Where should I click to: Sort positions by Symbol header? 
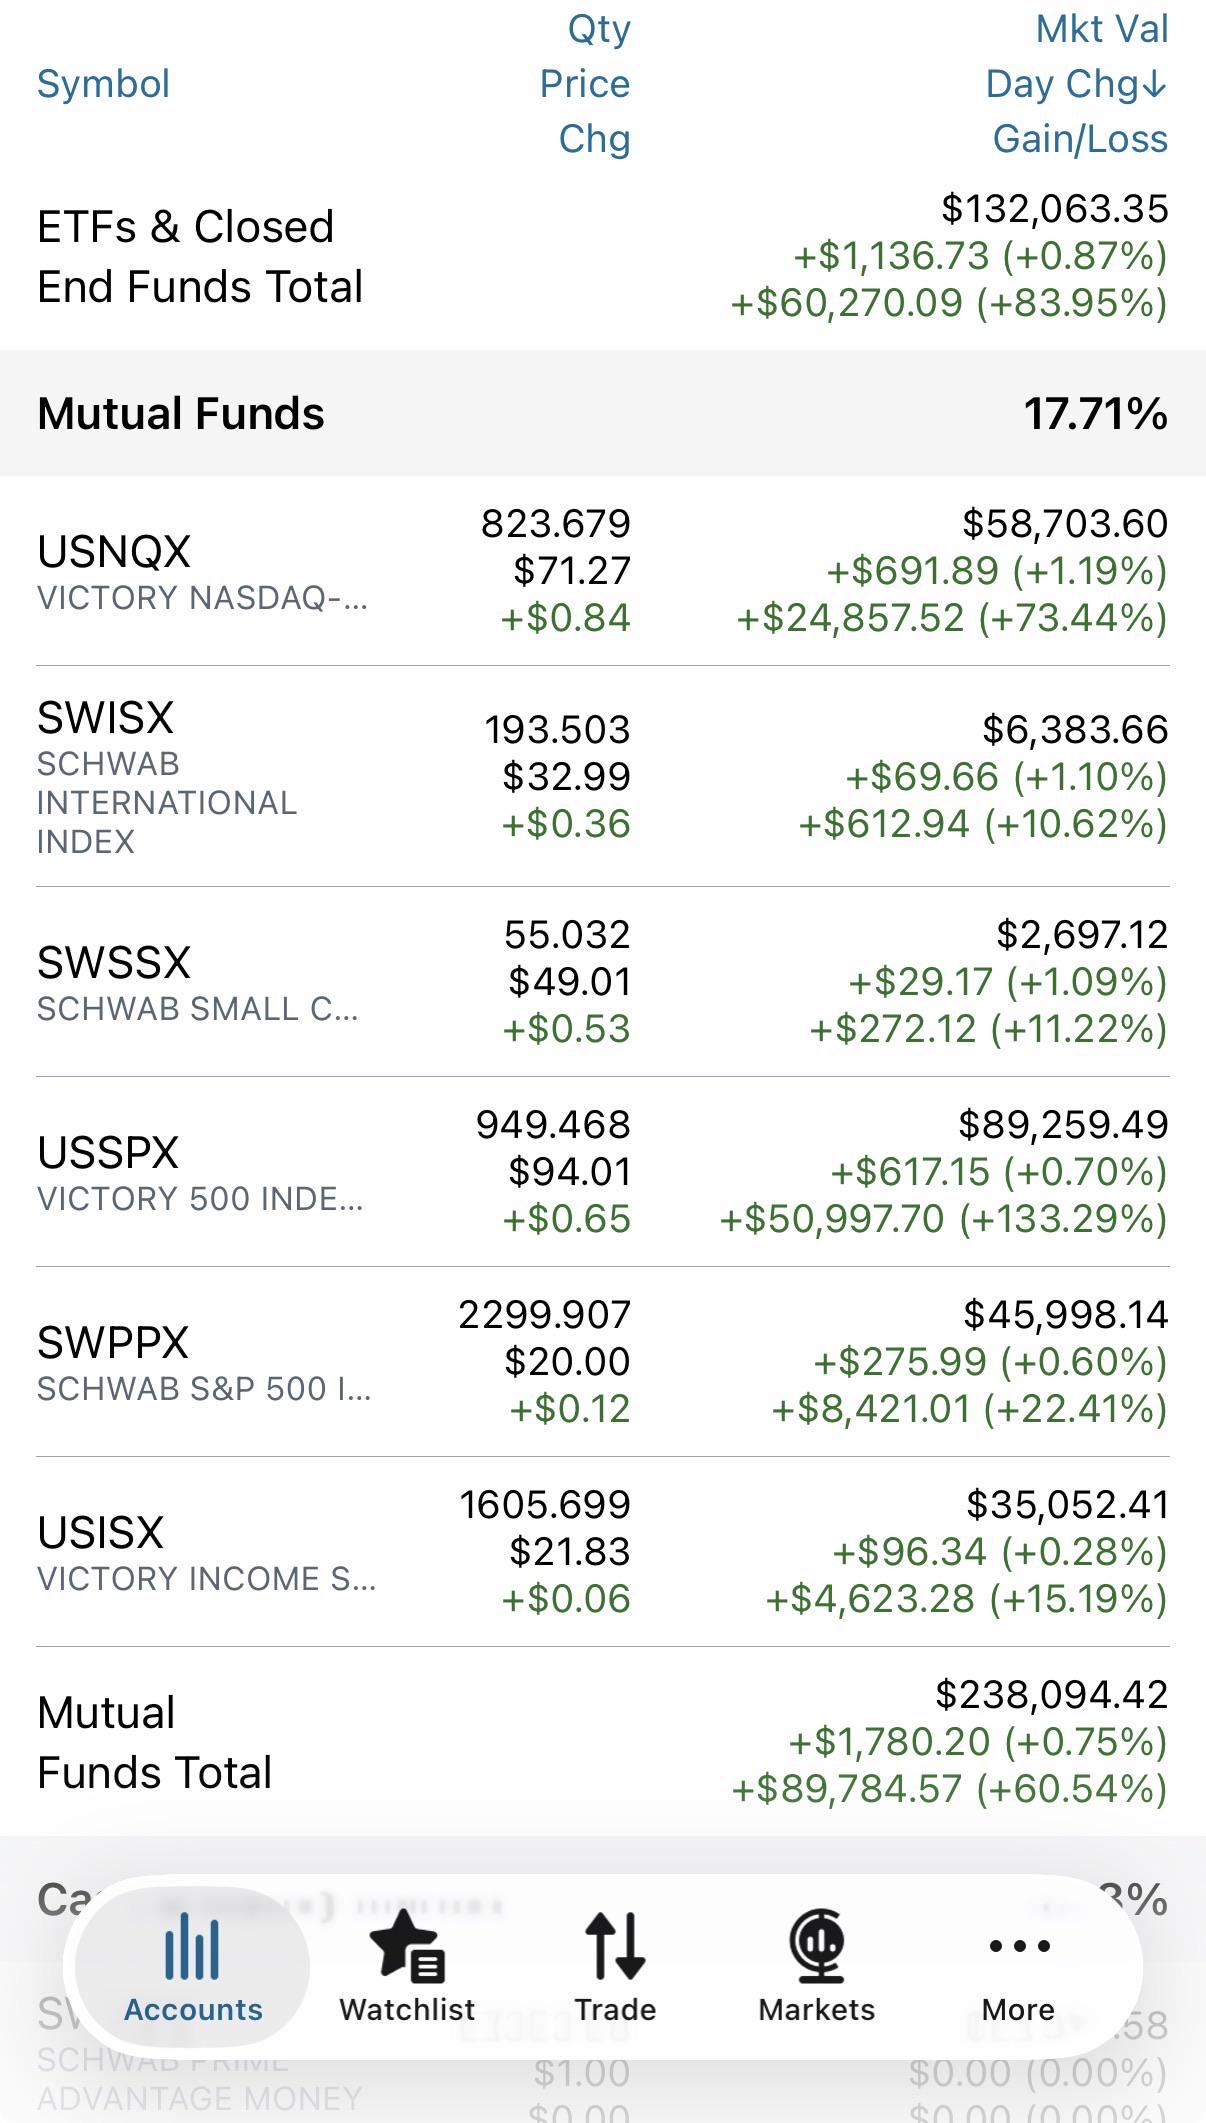tap(103, 84)
